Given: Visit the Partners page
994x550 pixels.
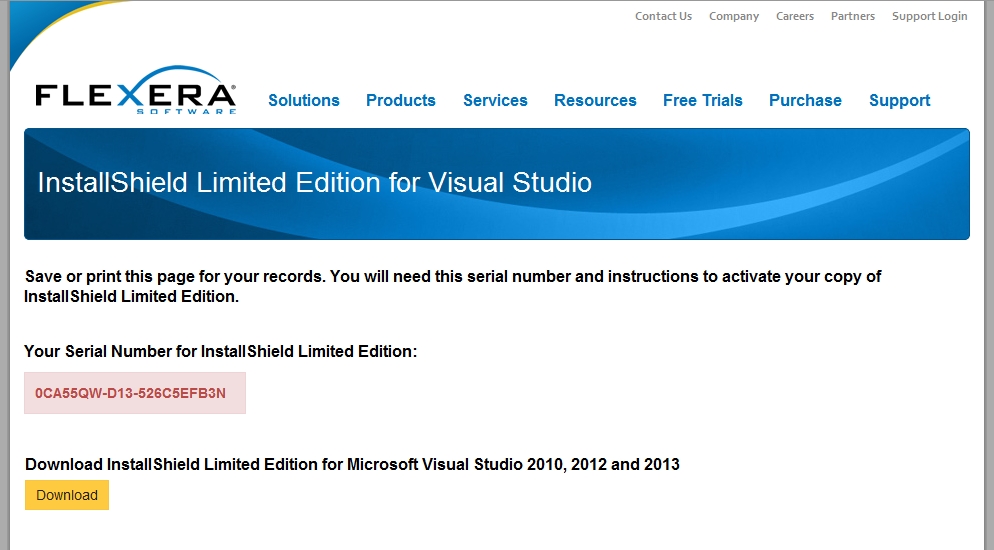Looking at the screenshot, I should tap(853, 16).
